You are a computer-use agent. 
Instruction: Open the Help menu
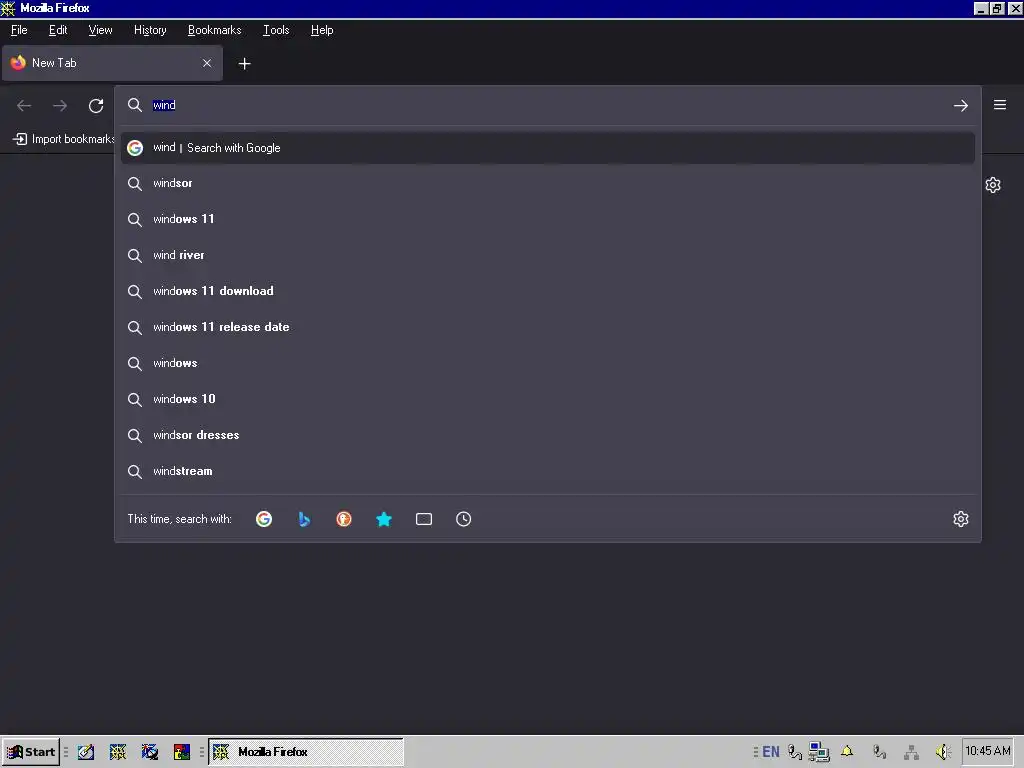click(322, 30)
